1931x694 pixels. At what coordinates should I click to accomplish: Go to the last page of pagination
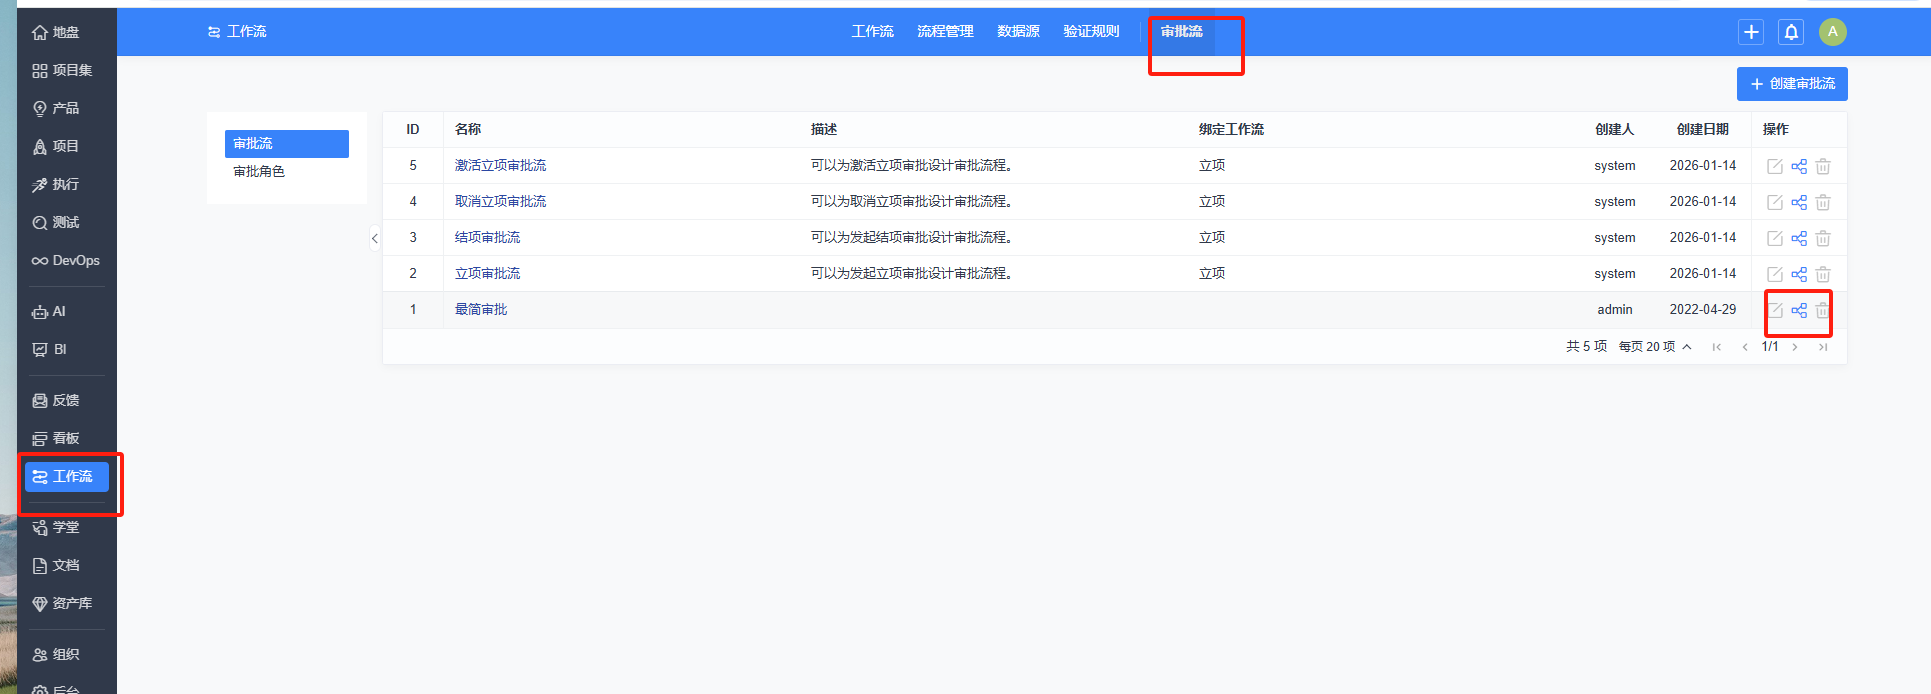pyautogui.click(x=1823, y=347)
